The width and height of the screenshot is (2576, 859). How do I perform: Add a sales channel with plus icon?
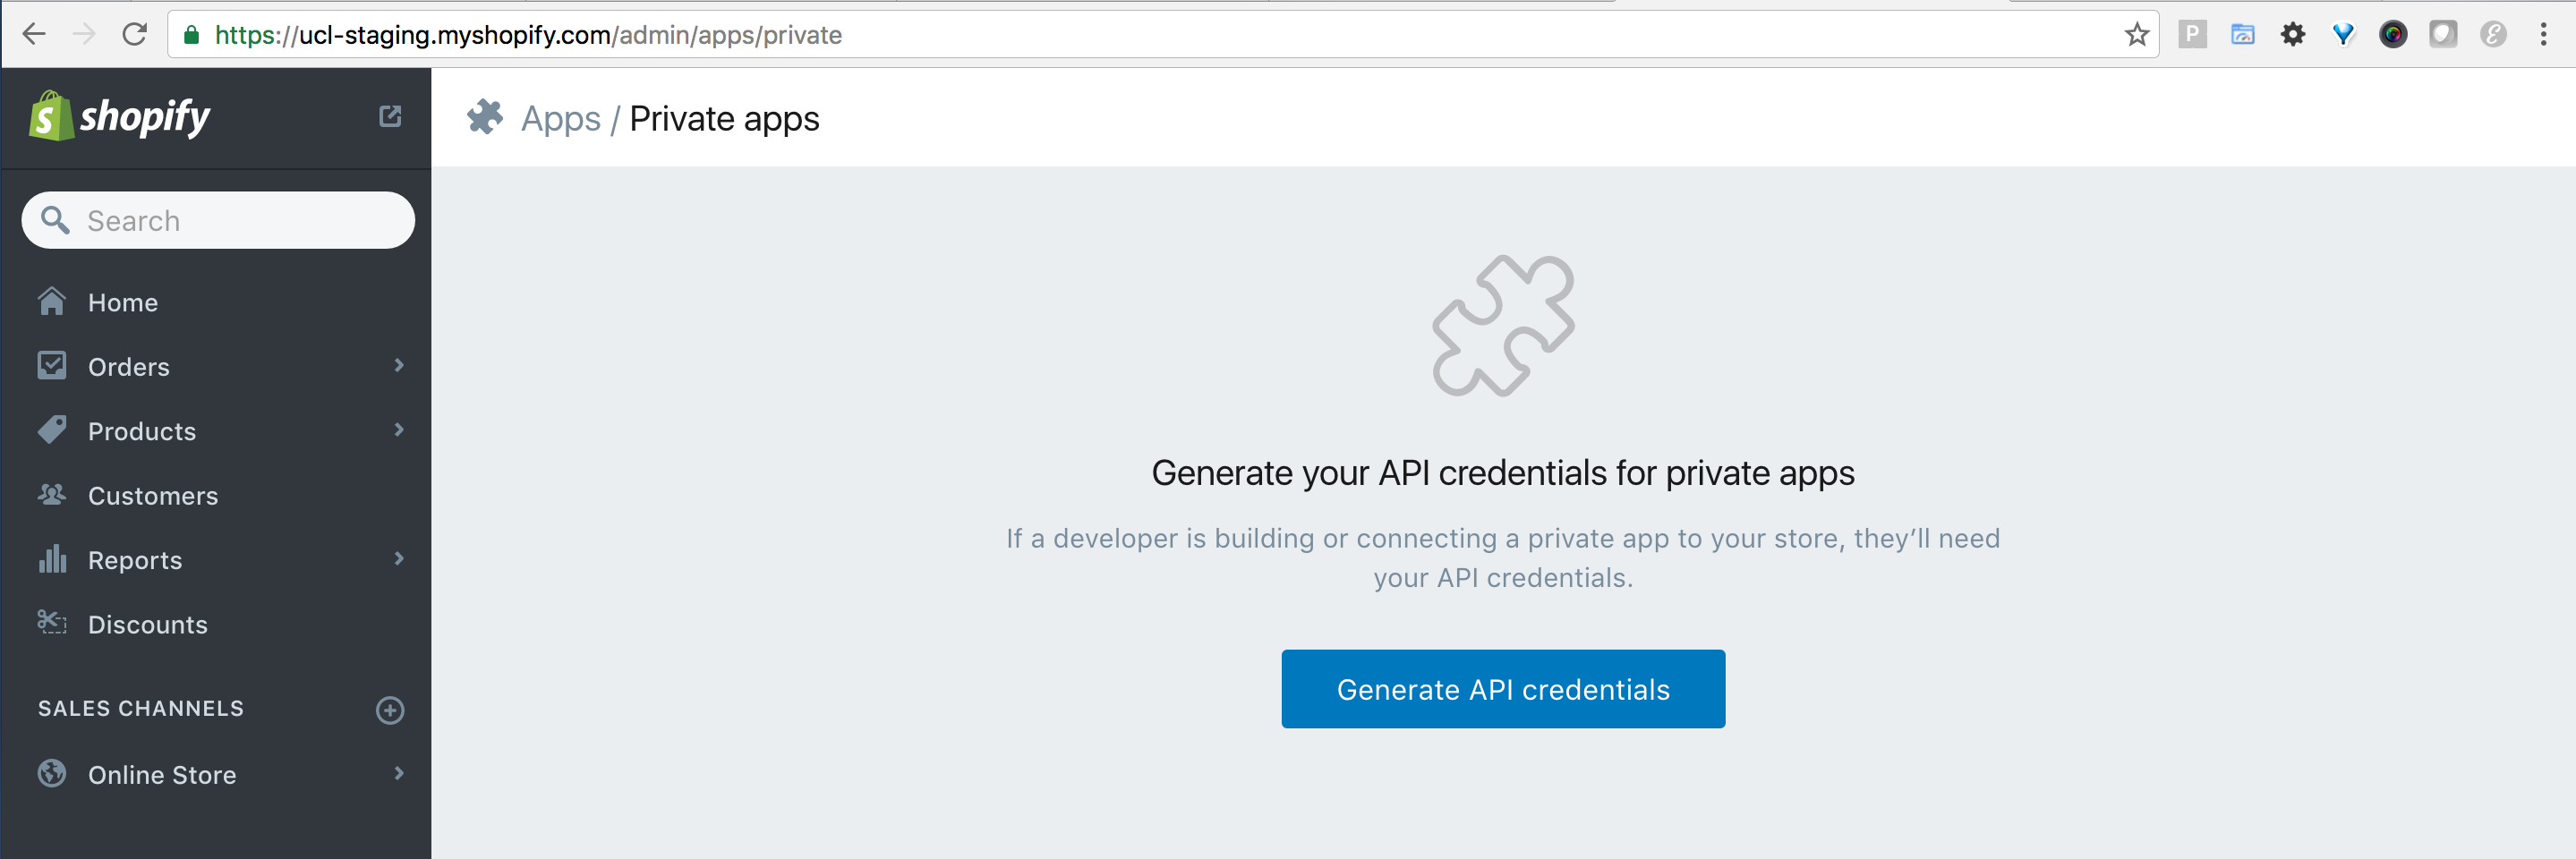click(x=390, y=710)
